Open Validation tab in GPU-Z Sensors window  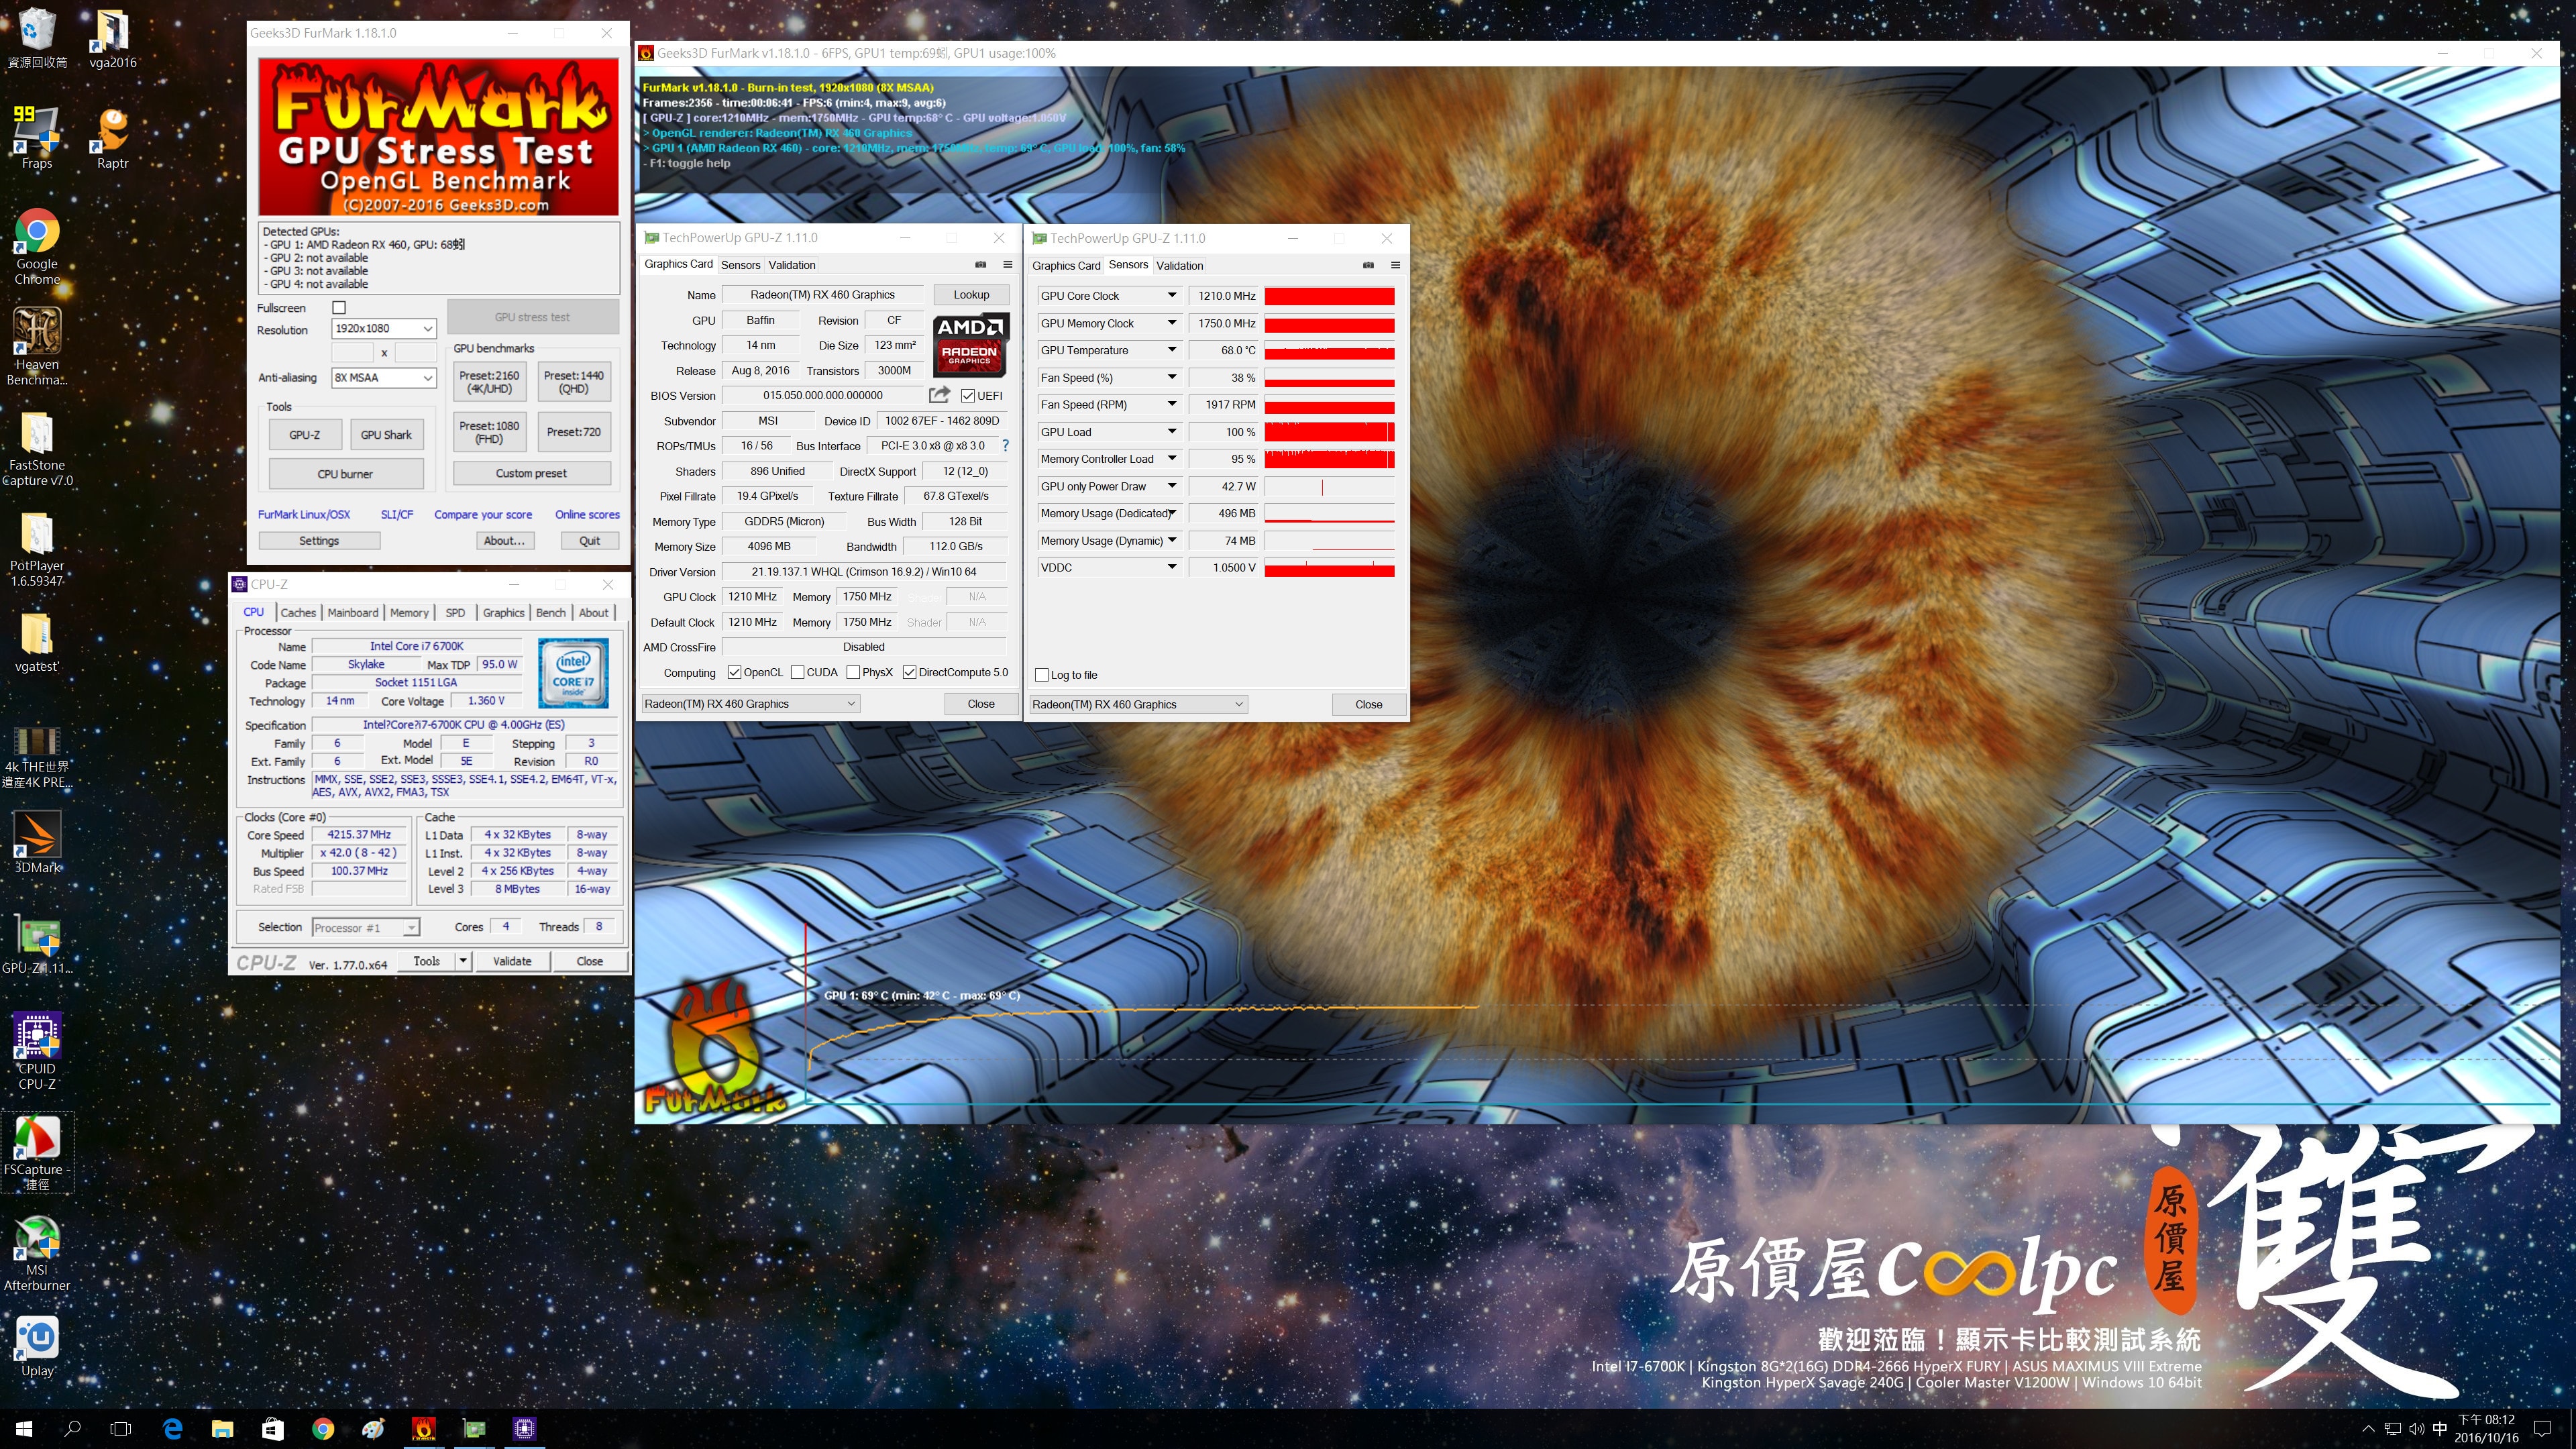[1180, 266]
